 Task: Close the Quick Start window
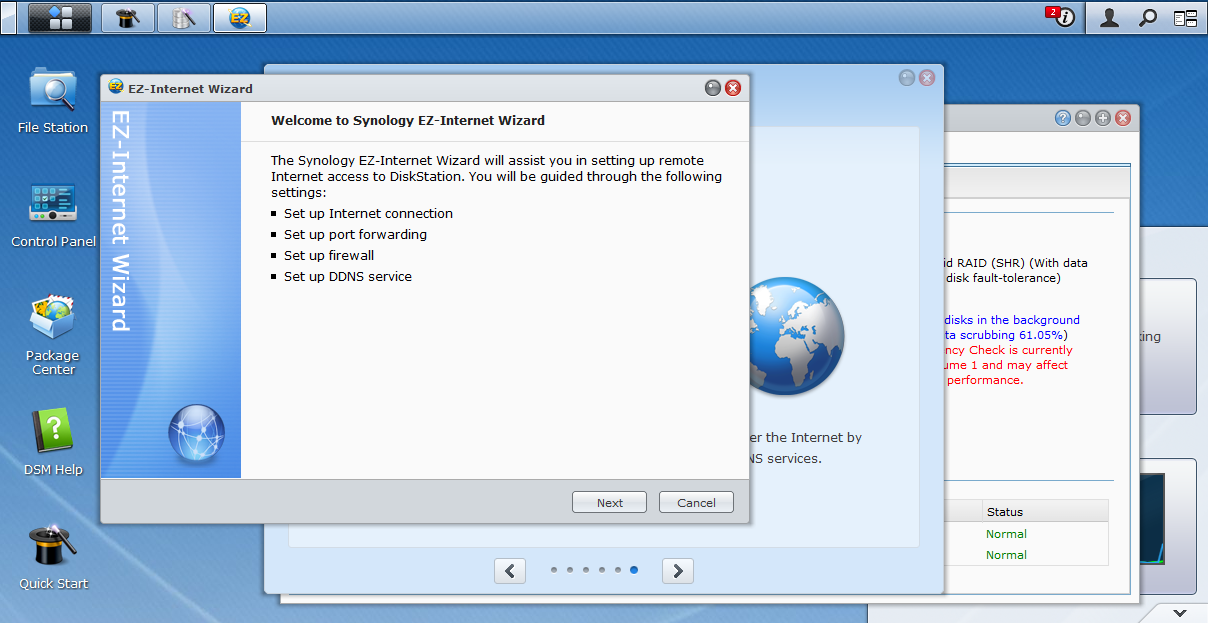927,77
